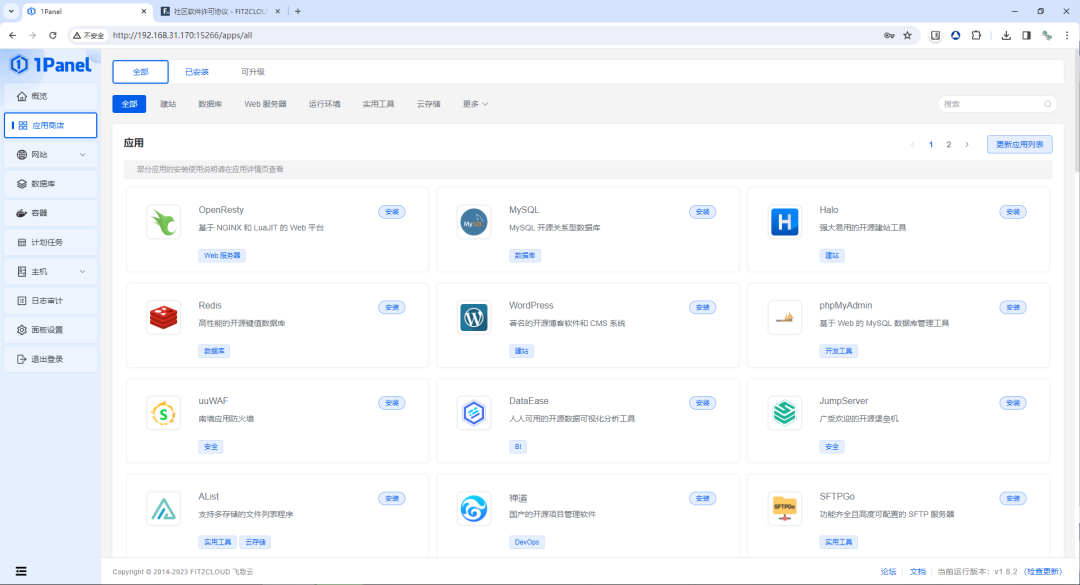The height and width of the screenshot is (585, 1080).
Task: Switch to the 已安装 tab
Action: point(197,72)
